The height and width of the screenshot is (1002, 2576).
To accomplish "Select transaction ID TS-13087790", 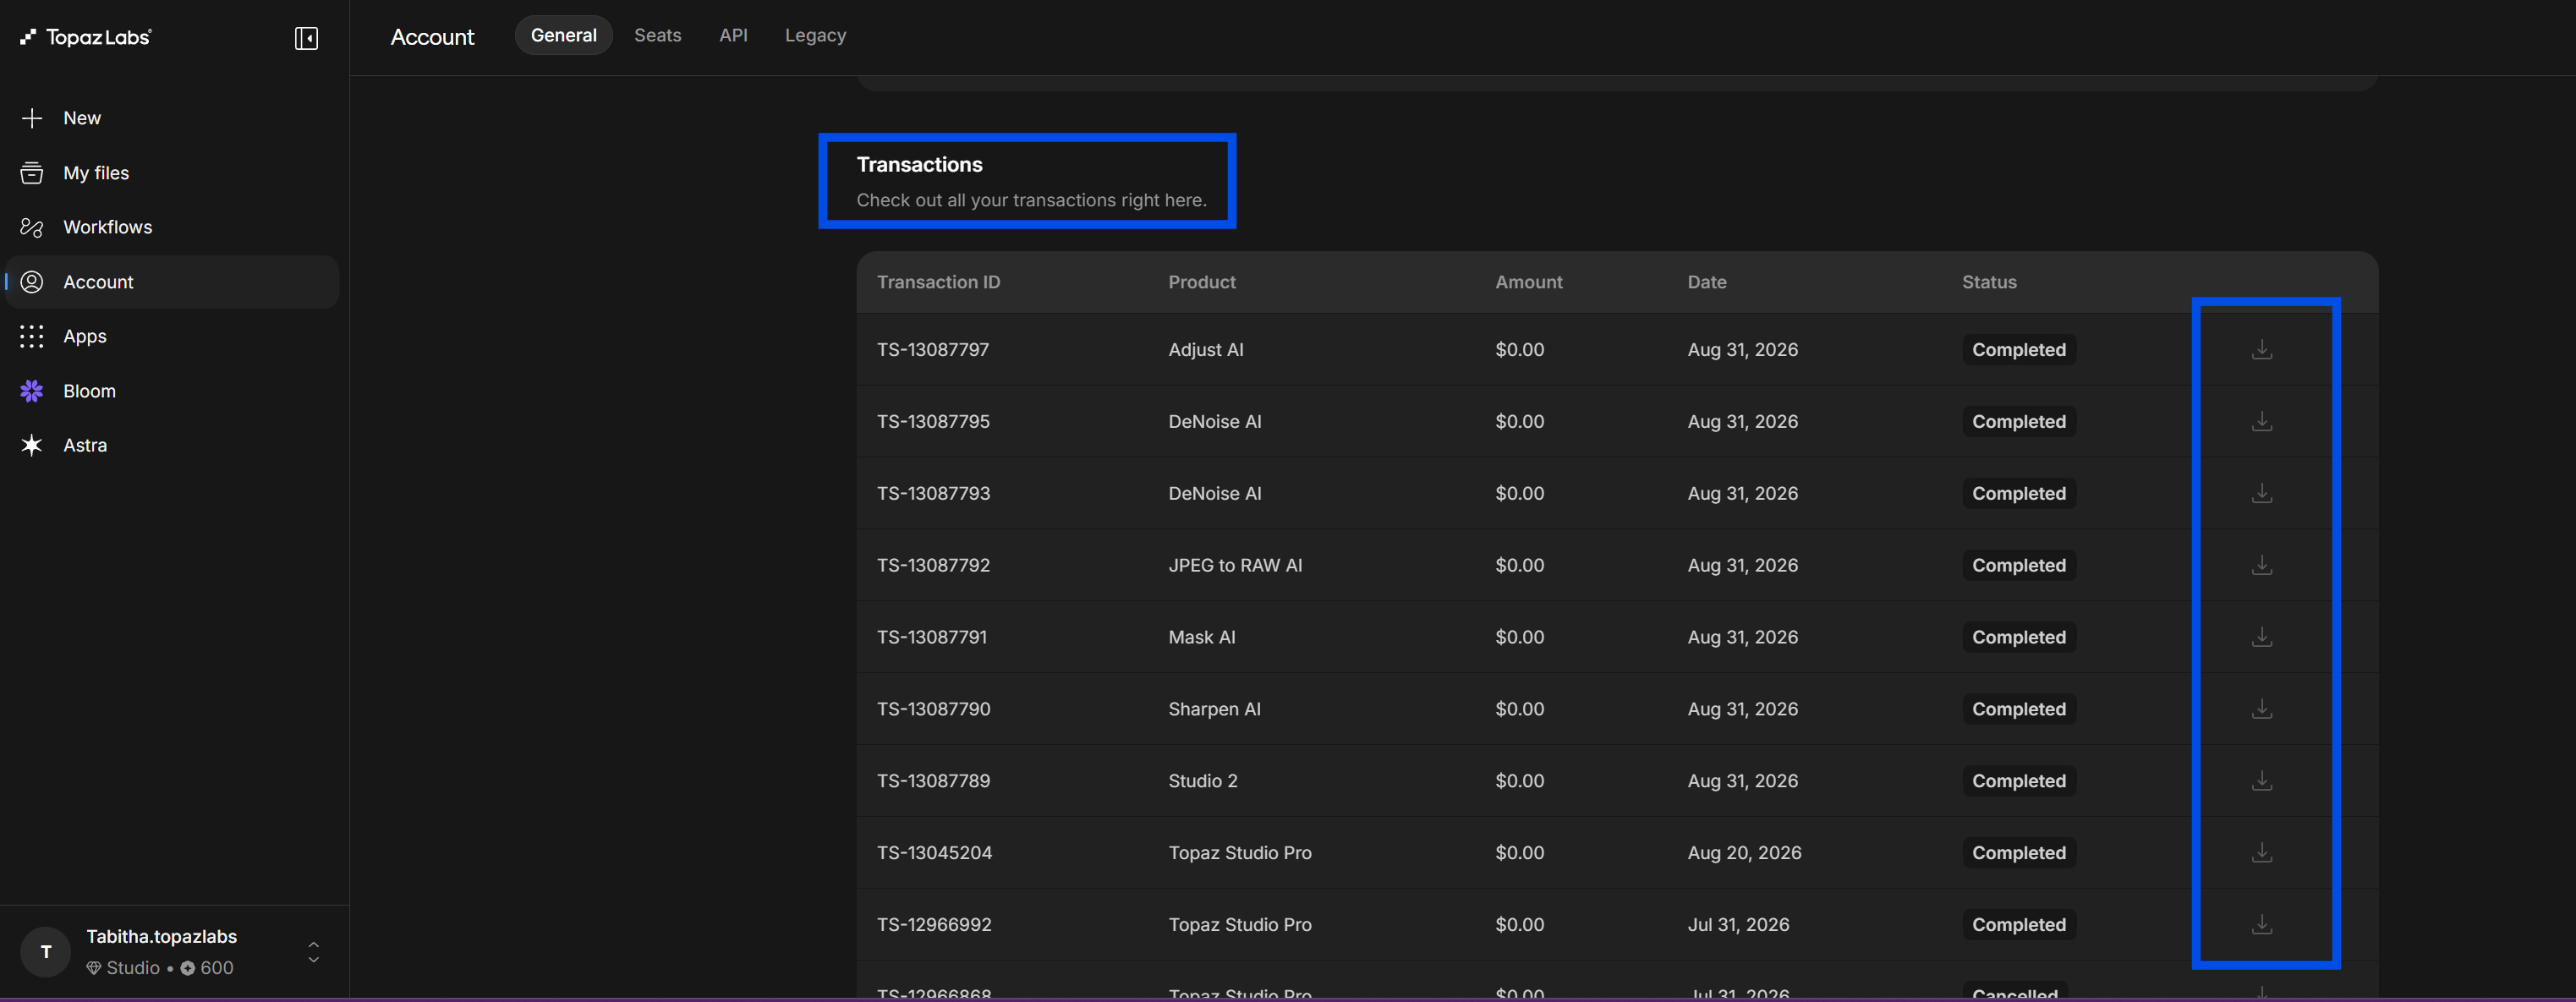I will (x=933, y=710).
